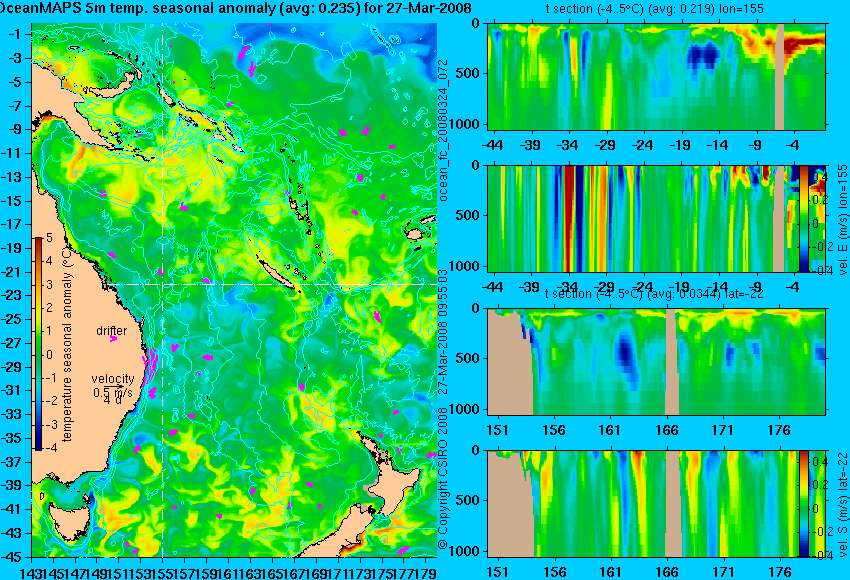Select the temperature seasonal anomaly color bar
The image size is (850, 580).
pyautogui.click(x=39, y=344)
